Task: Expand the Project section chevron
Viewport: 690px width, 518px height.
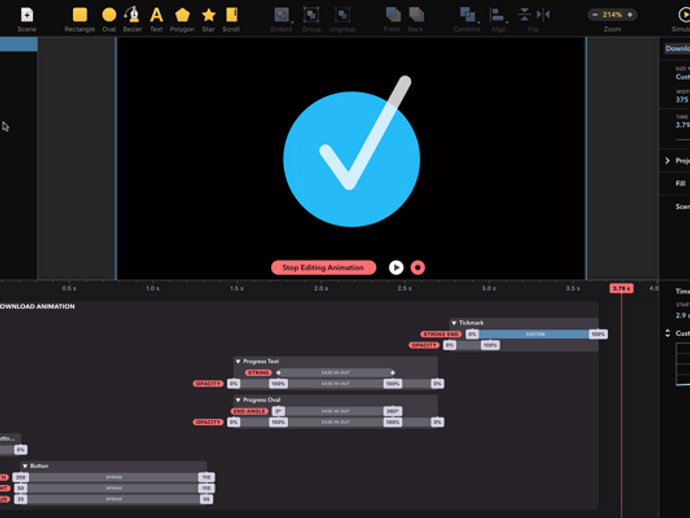Action: 668,161
